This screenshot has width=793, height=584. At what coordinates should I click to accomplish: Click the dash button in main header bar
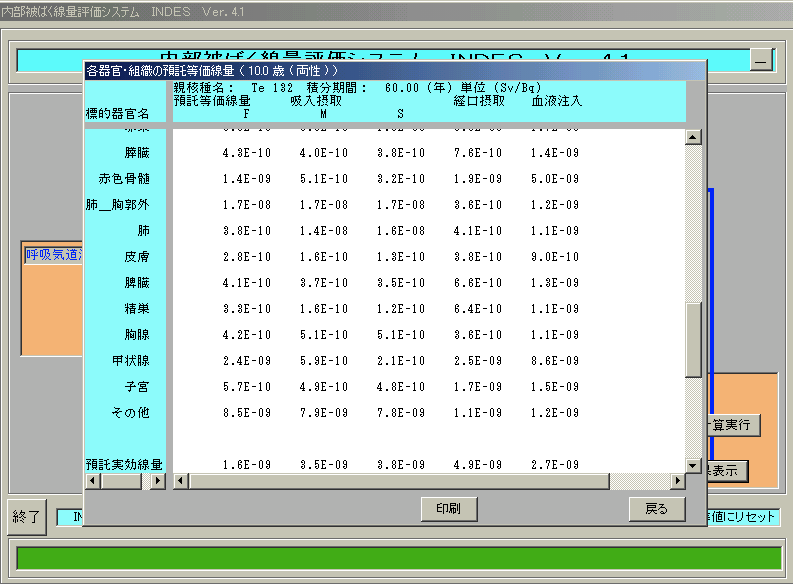[761, 61]
